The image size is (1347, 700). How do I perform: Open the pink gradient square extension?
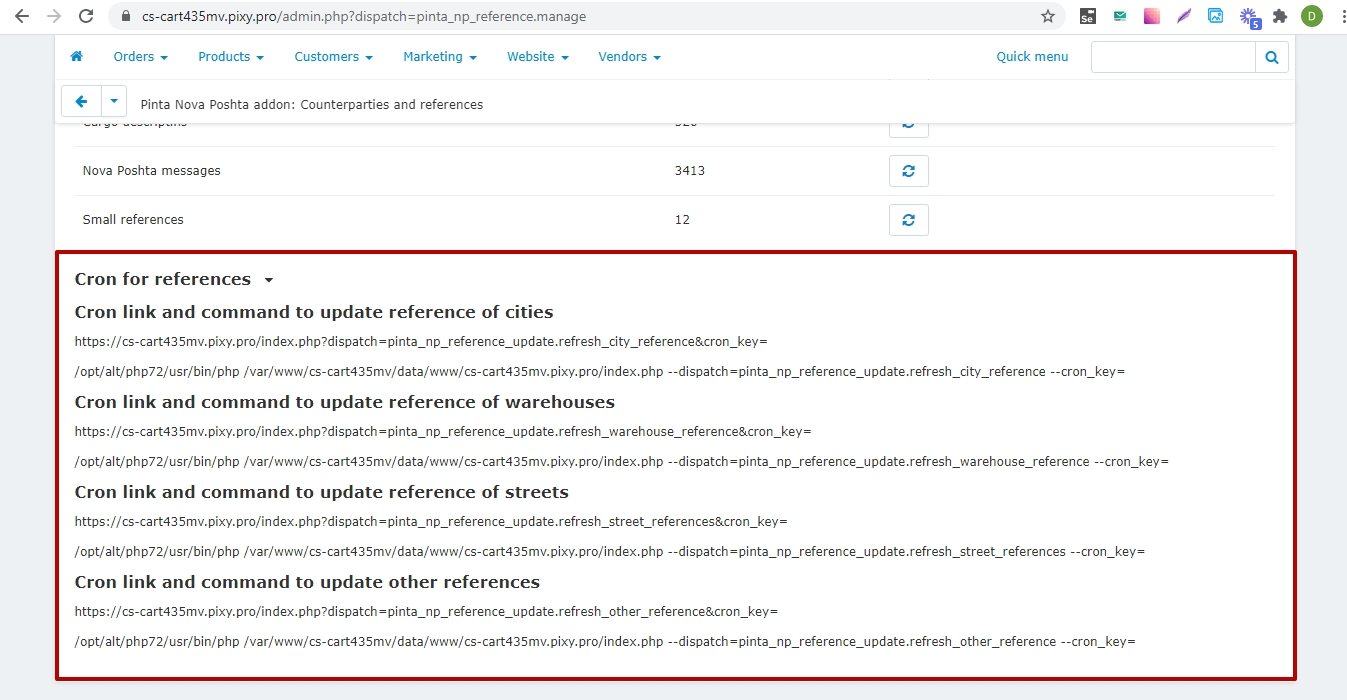pyautogui.click(x=1152, y=16)
